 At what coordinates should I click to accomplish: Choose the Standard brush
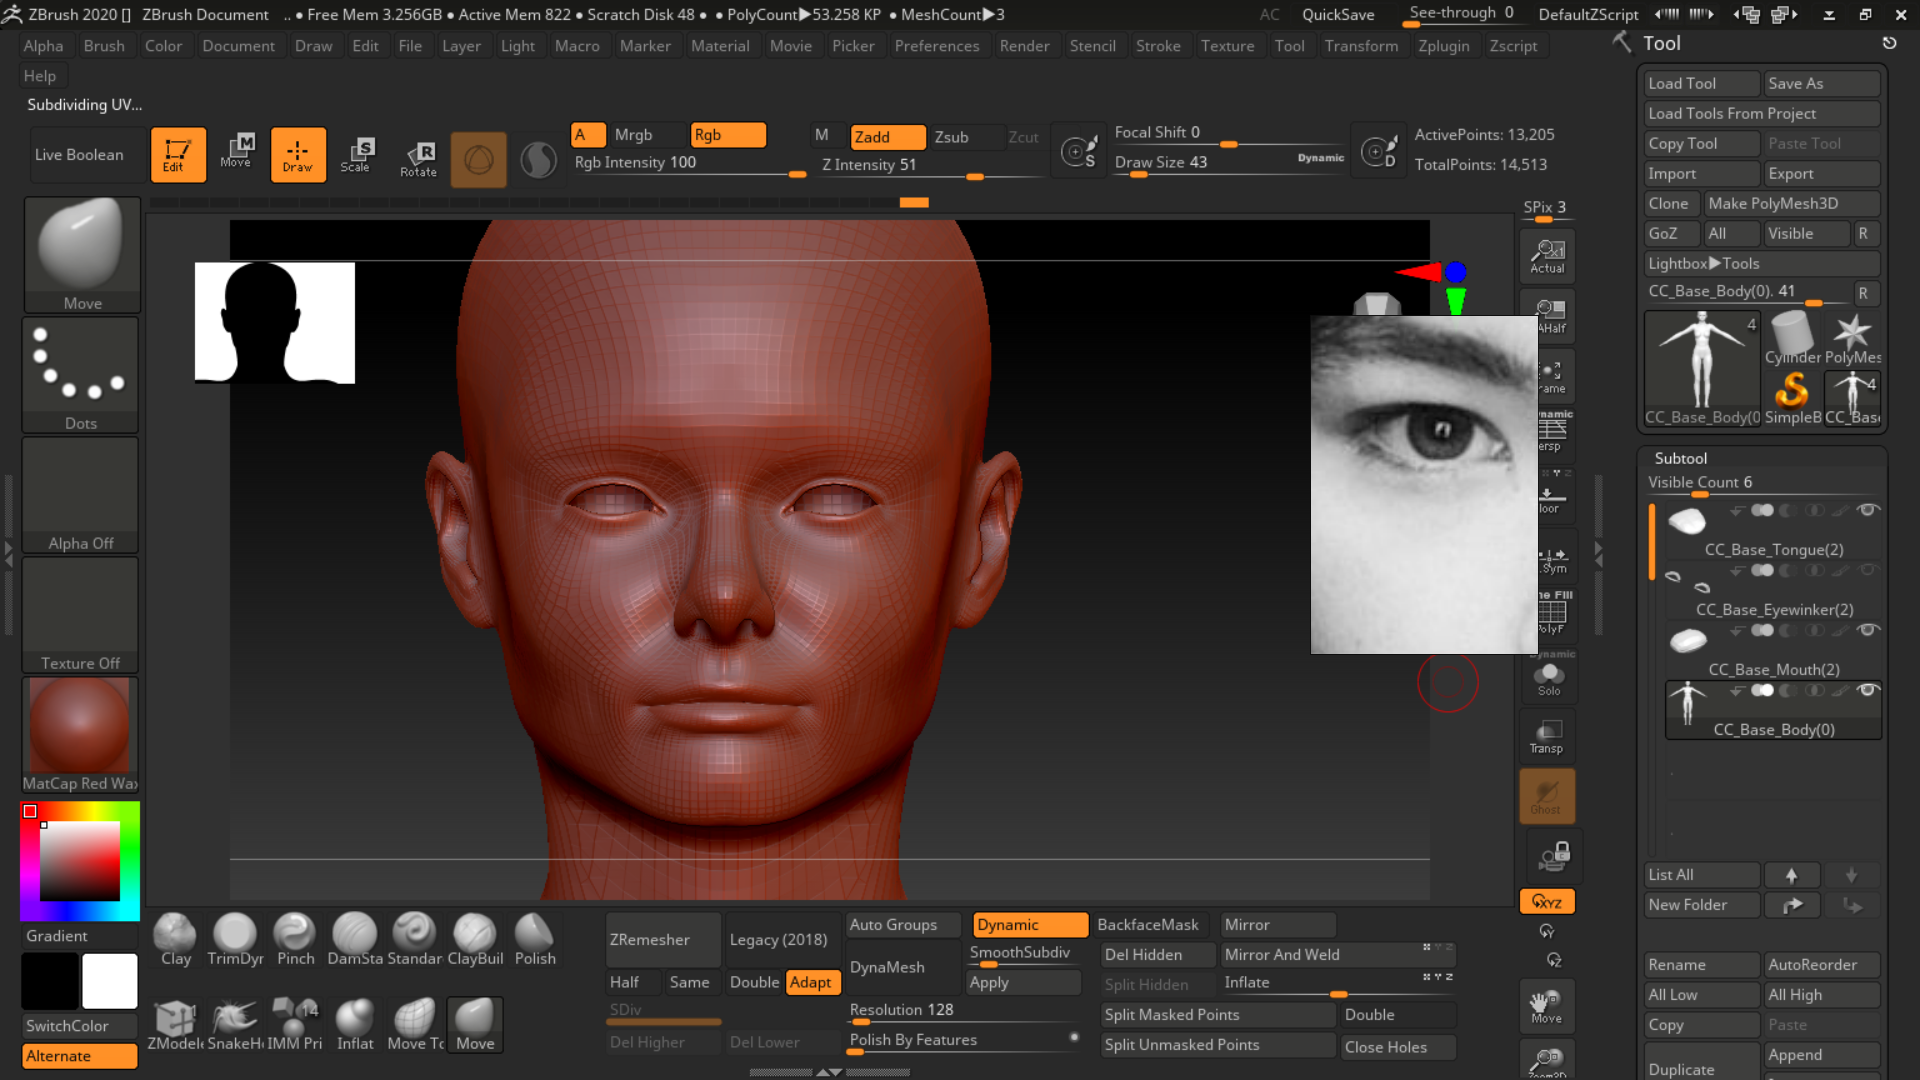(414, 940)
